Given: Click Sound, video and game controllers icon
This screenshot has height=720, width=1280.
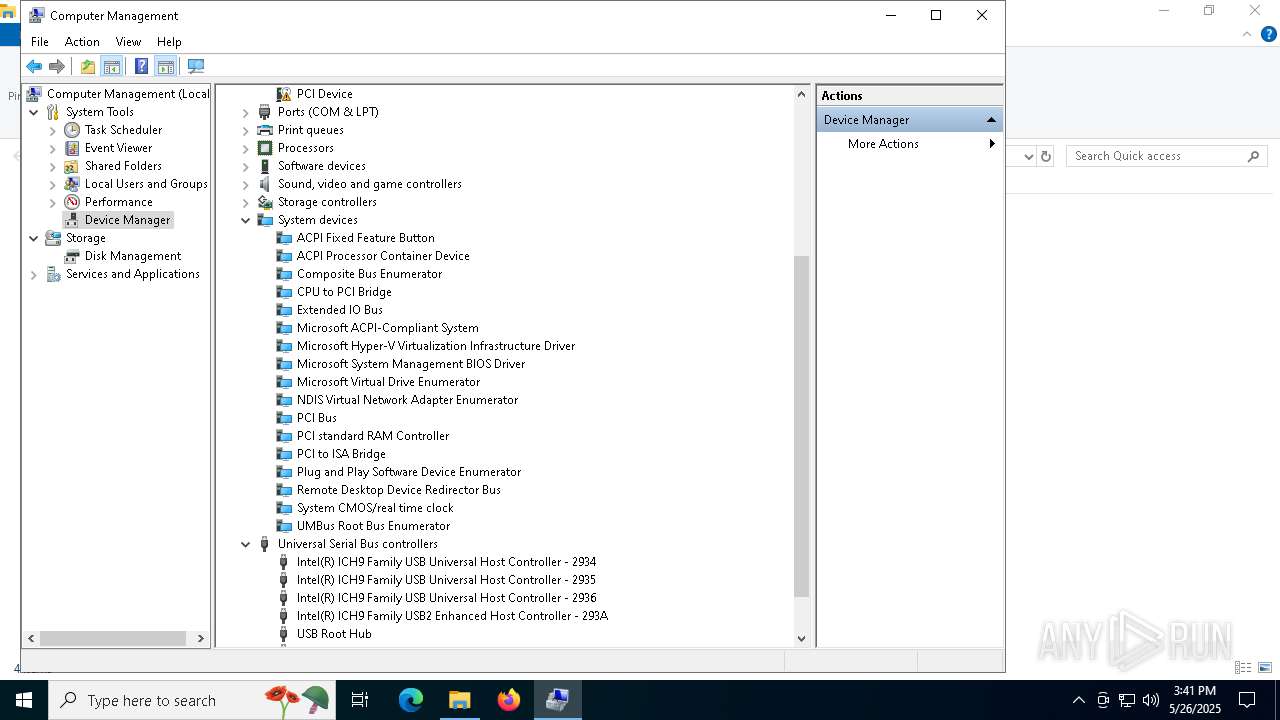Looking at the screenshot, I should pyautogui.click(x=265, y=184).
